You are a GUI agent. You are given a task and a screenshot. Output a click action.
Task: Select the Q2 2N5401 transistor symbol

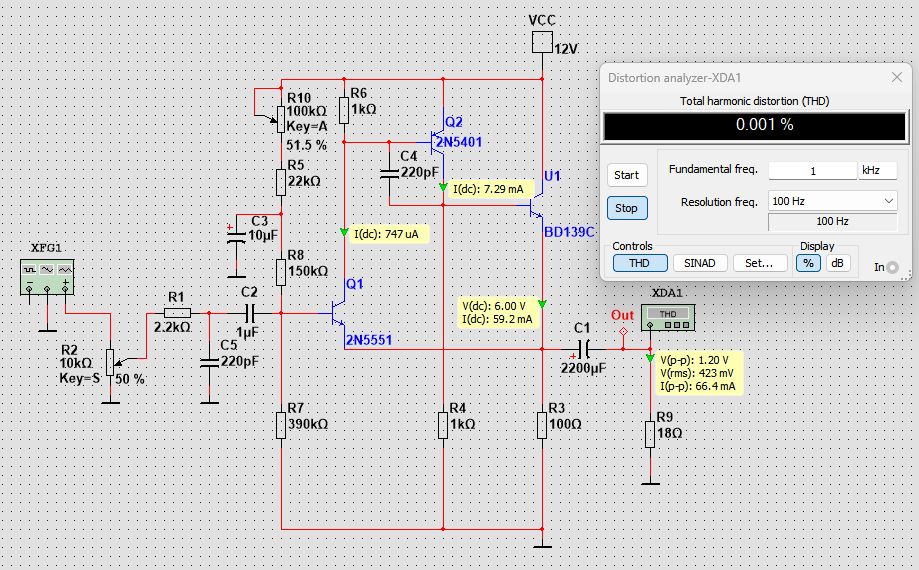pos(437,142)
